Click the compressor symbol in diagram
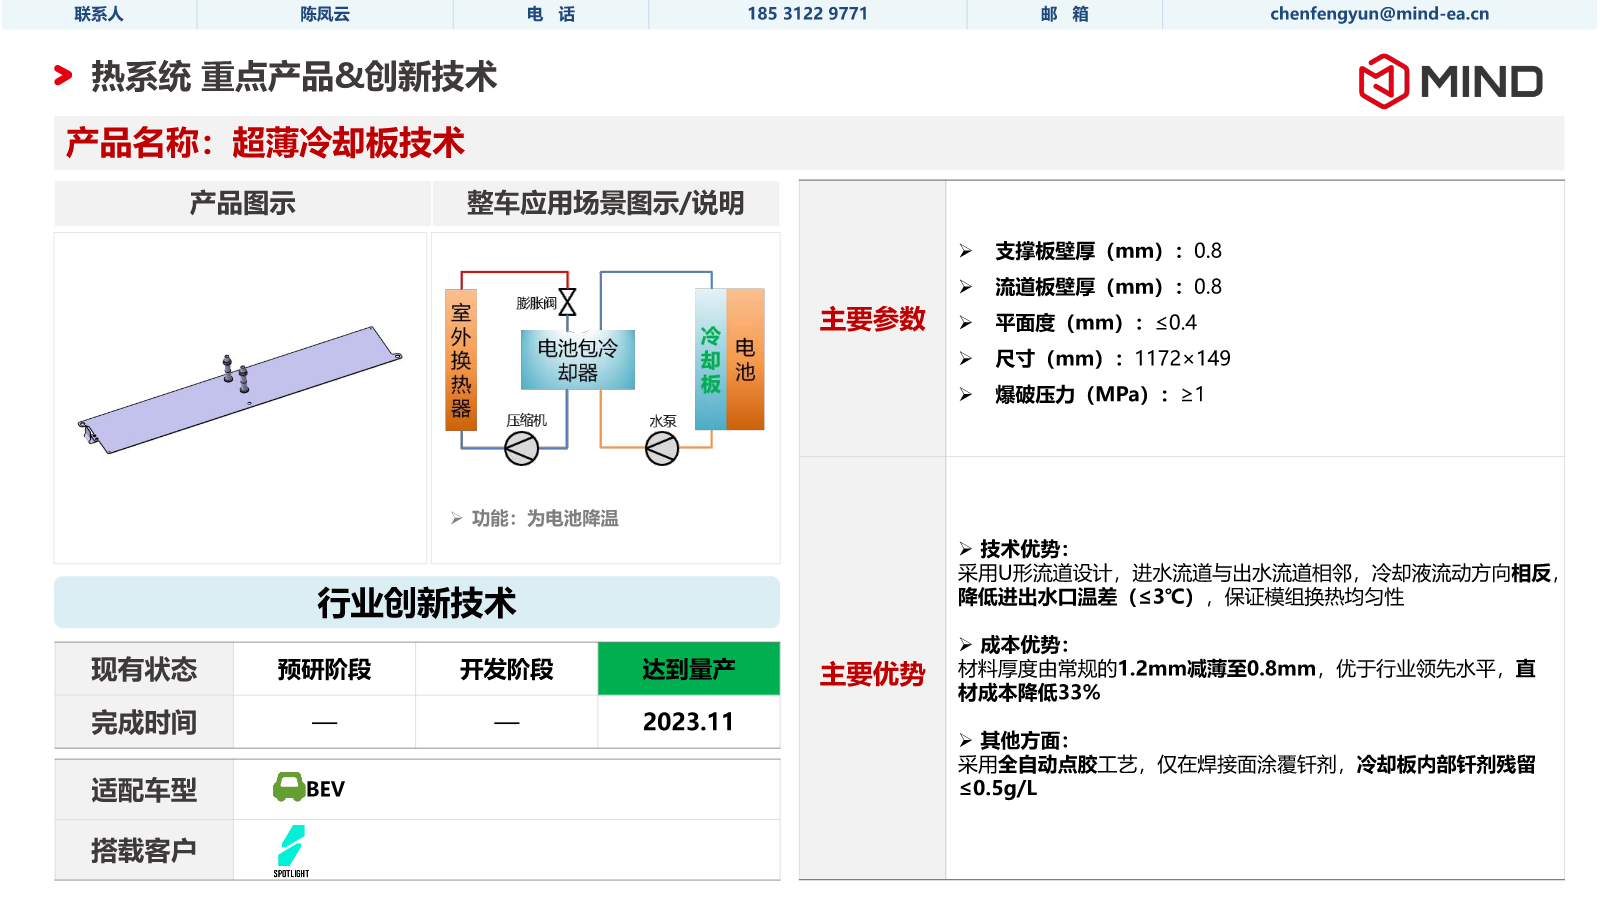 pyautogui.click(x=521, y=449)
